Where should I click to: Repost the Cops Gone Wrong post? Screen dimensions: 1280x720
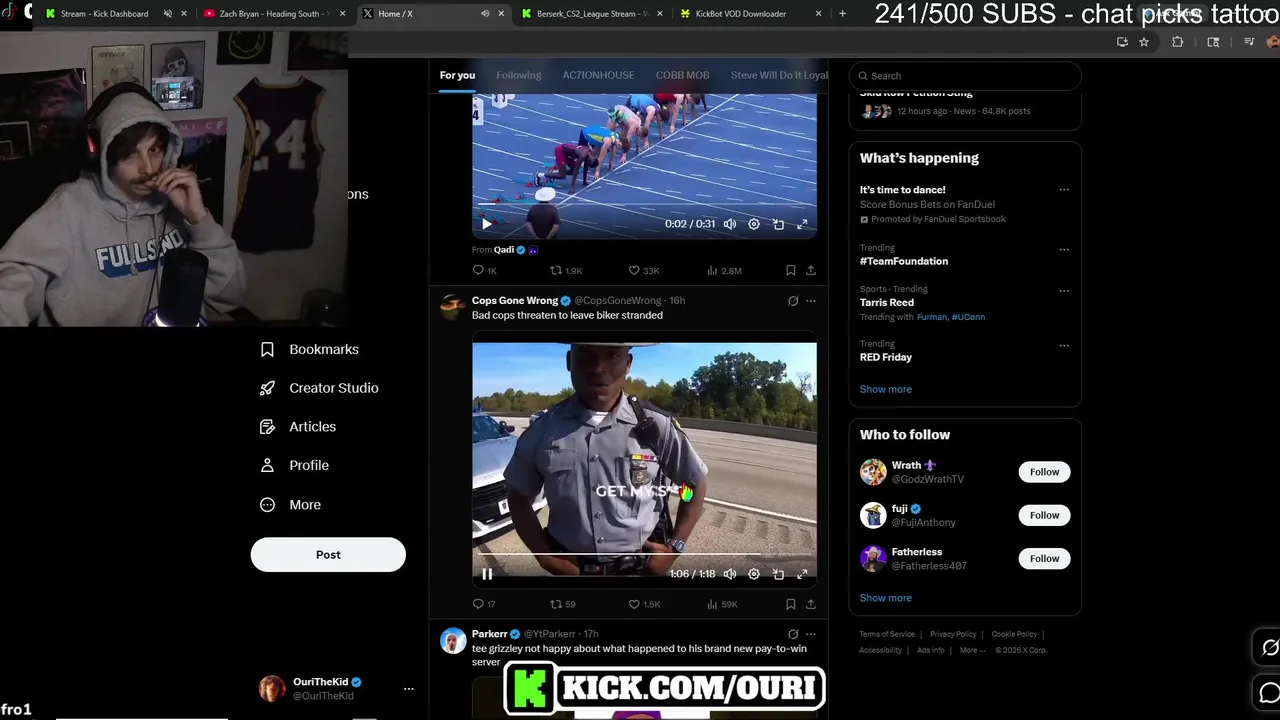[563, 604]
